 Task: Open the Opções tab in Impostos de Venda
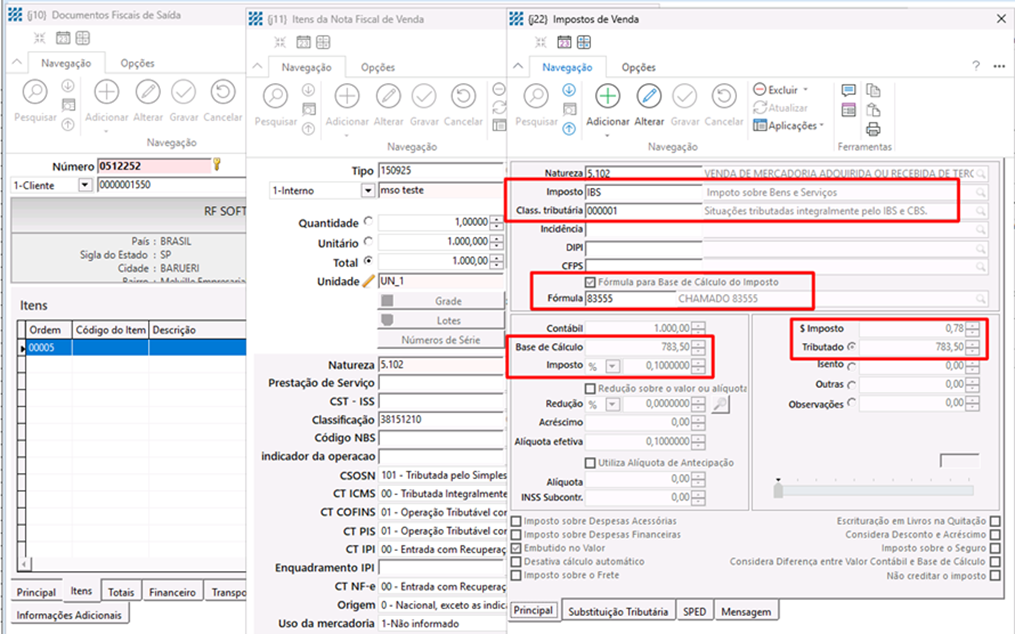point(638,67)
